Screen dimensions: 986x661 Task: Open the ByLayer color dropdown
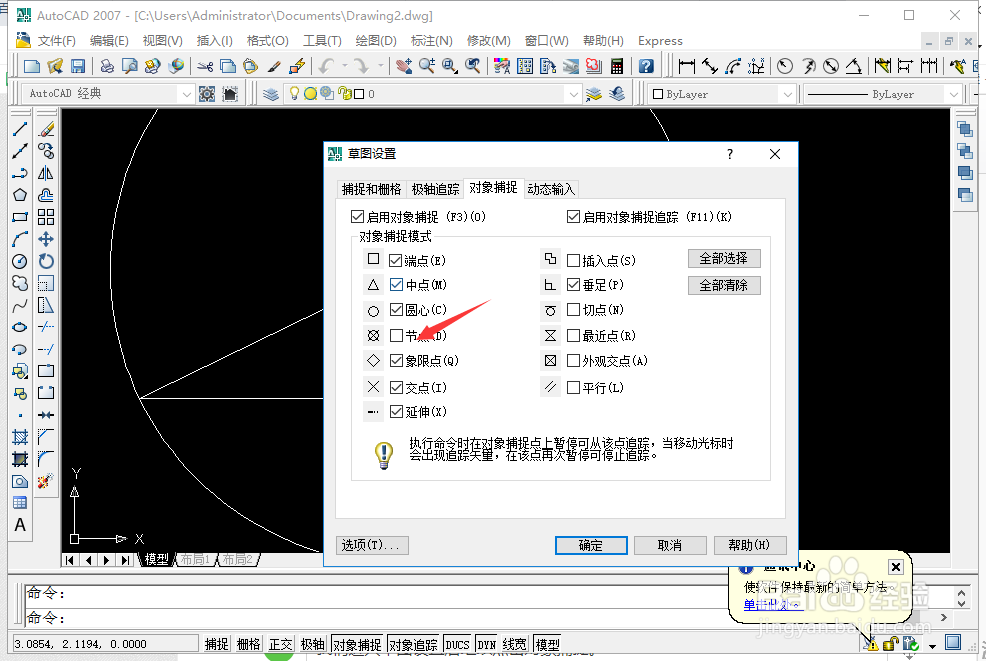788,94
